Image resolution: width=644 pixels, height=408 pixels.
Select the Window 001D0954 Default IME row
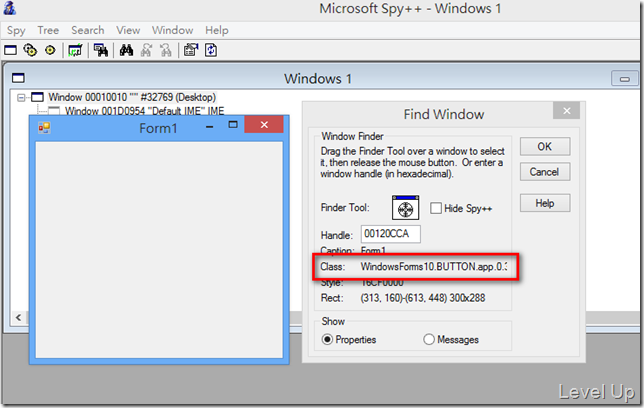point(145,111)
